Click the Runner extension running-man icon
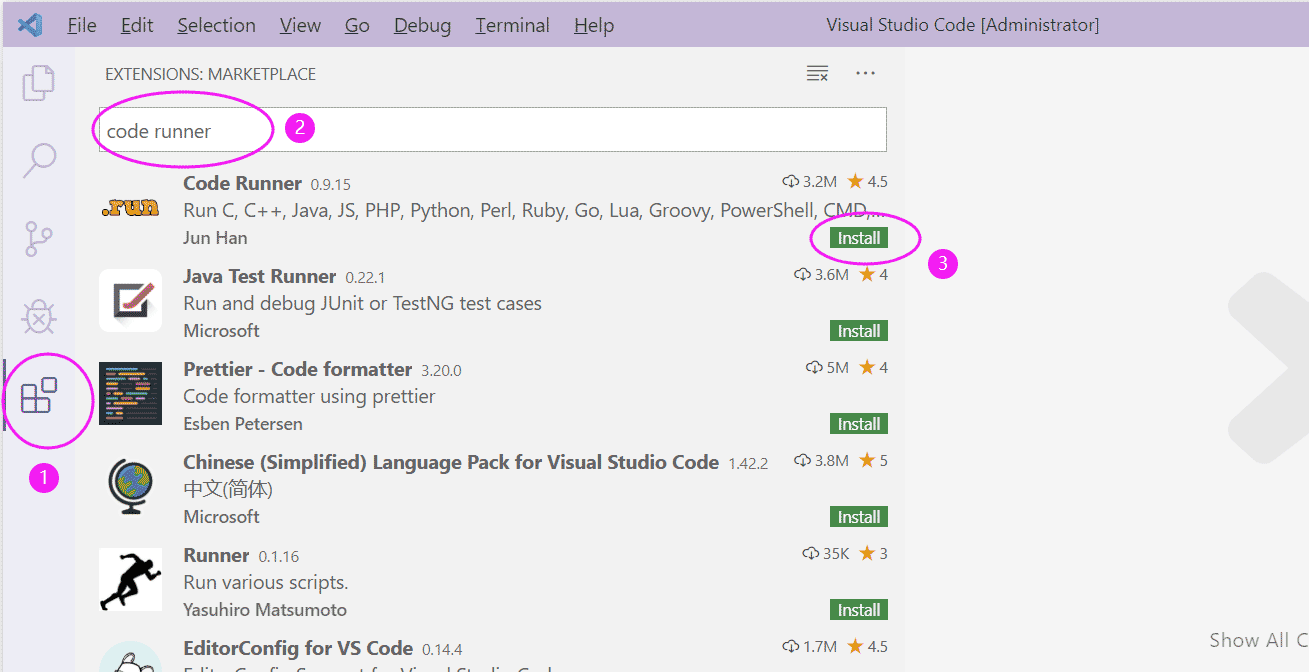Viewport: 1309px width, 672px height. tap(131, 580)
